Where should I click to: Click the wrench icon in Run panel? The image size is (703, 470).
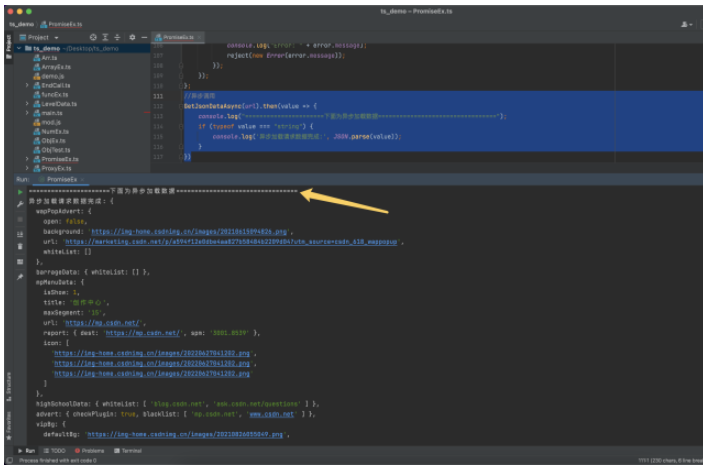[x=20, y=204]
